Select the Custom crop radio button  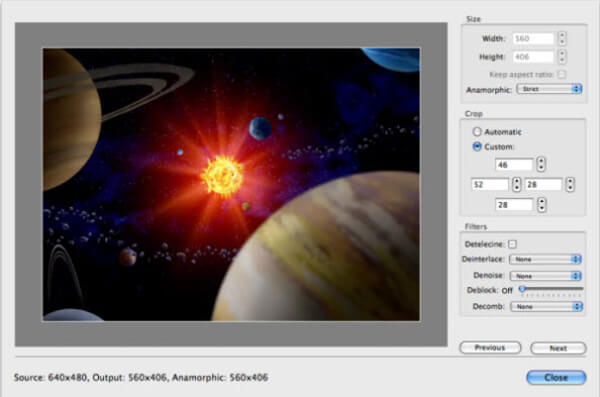pos(477,147)
